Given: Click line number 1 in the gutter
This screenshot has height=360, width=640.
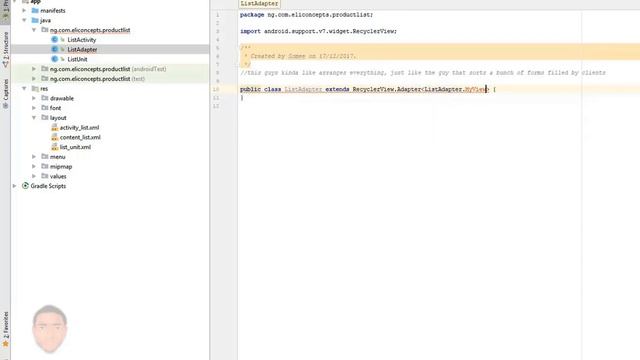Looking at the screenshot, I should (x=218, y=15).
